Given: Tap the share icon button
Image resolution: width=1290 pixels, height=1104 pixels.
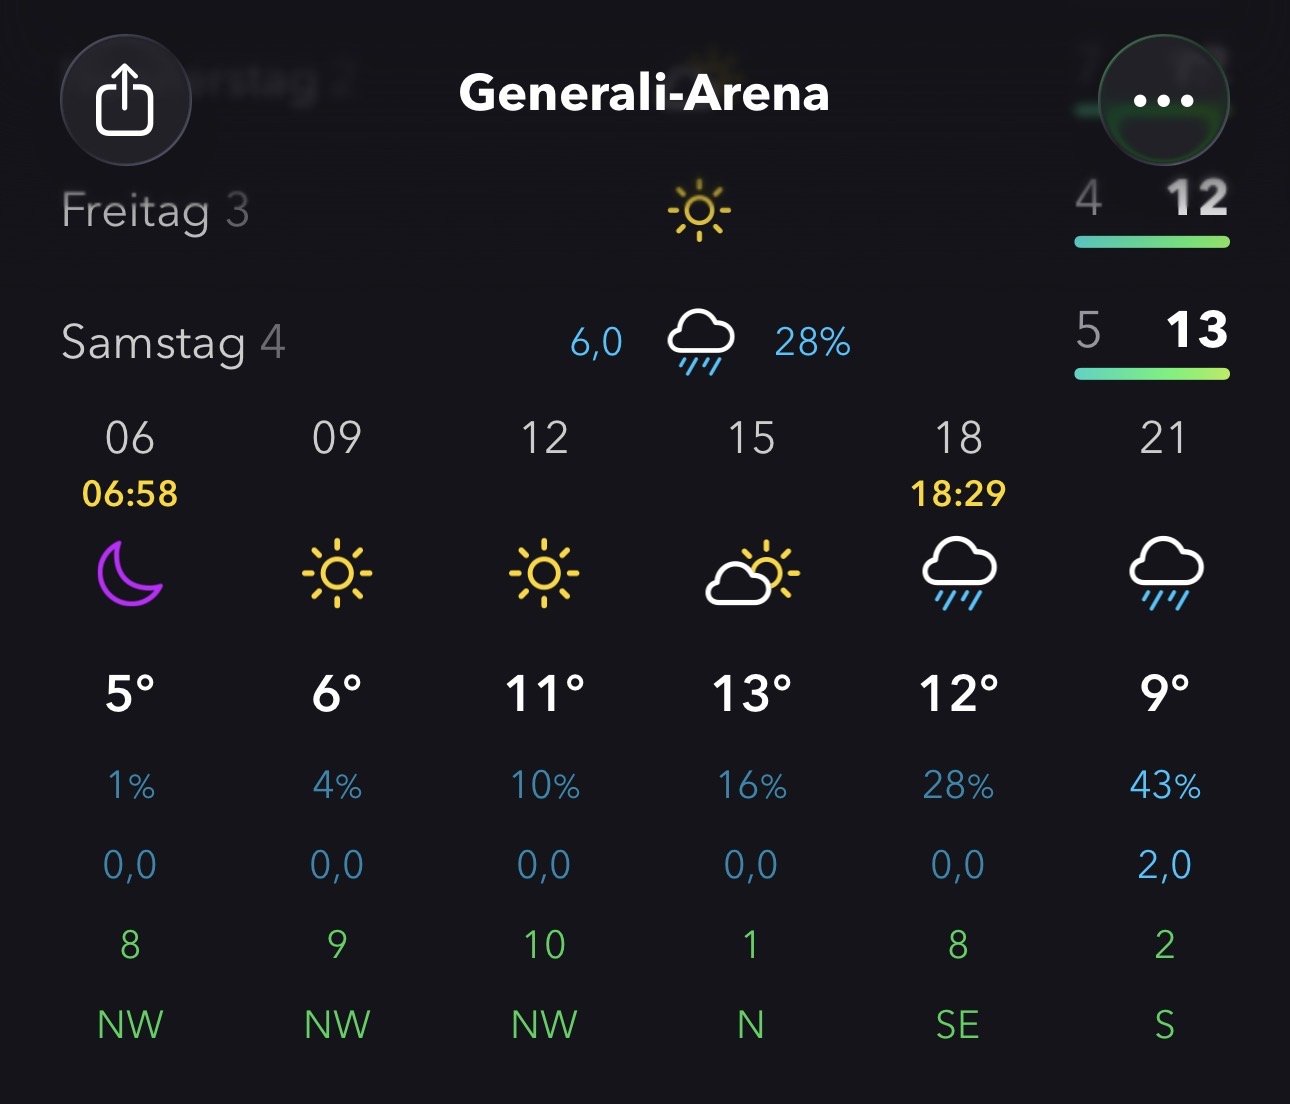Looking at the screenshot, I should [x=125, y=100].
